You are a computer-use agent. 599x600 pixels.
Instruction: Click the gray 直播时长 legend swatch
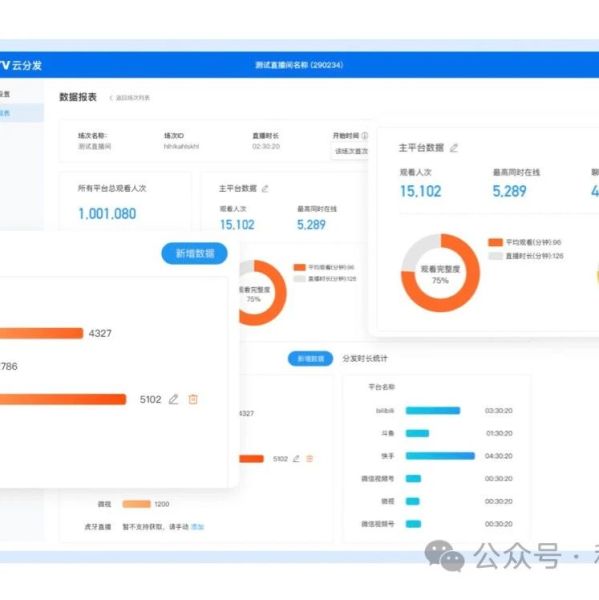click(495, 256)
